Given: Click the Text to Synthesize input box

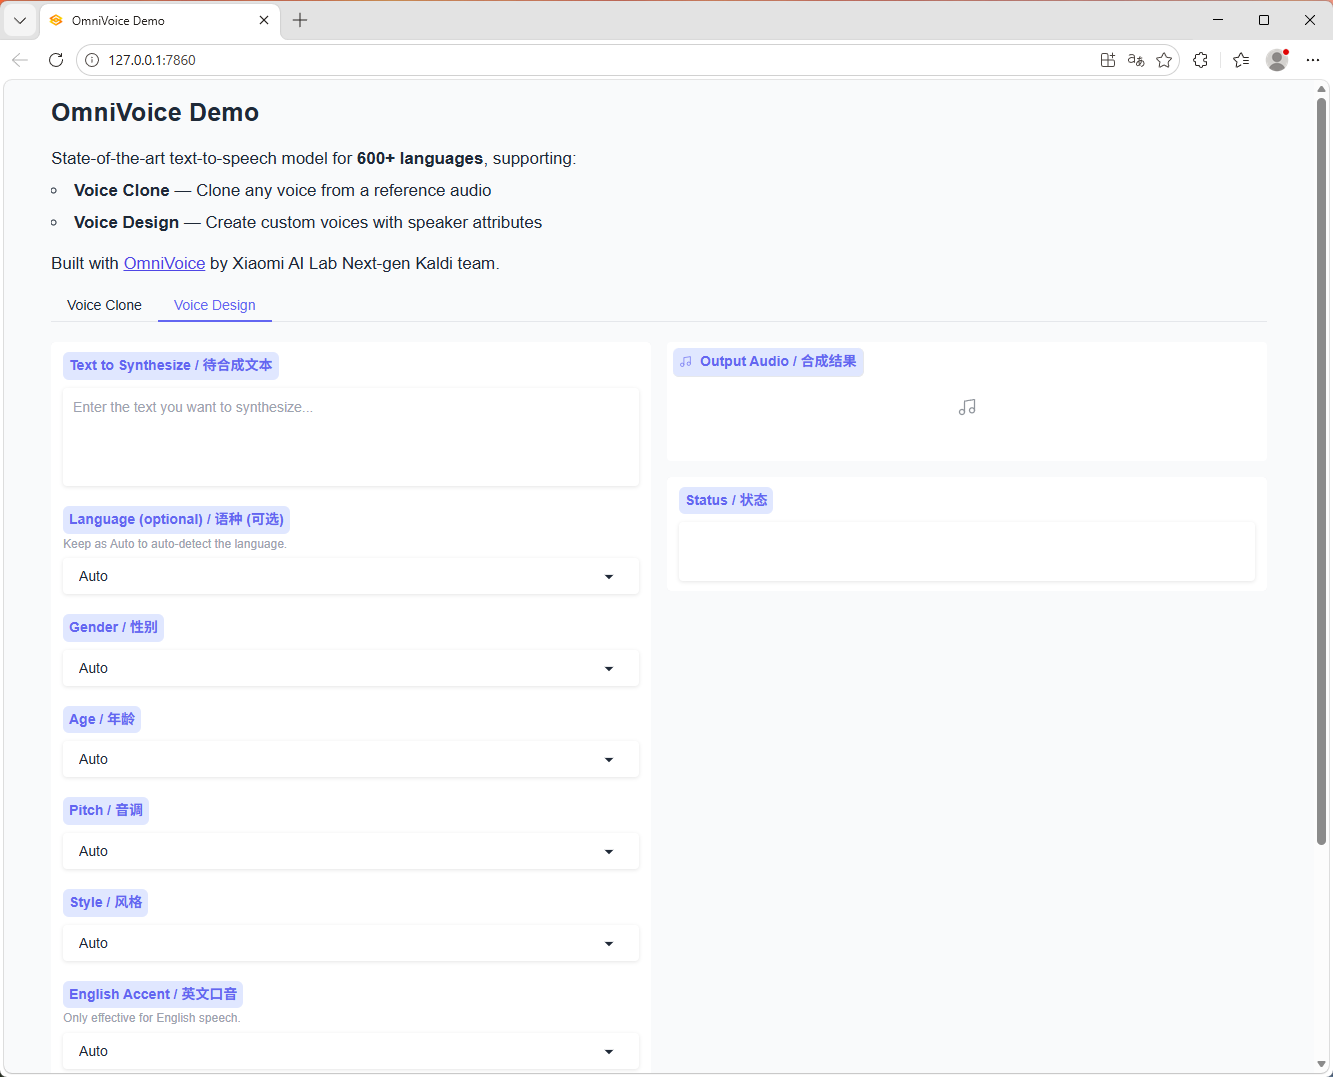Looking at the screenshot, I should (x=350, y=437).
